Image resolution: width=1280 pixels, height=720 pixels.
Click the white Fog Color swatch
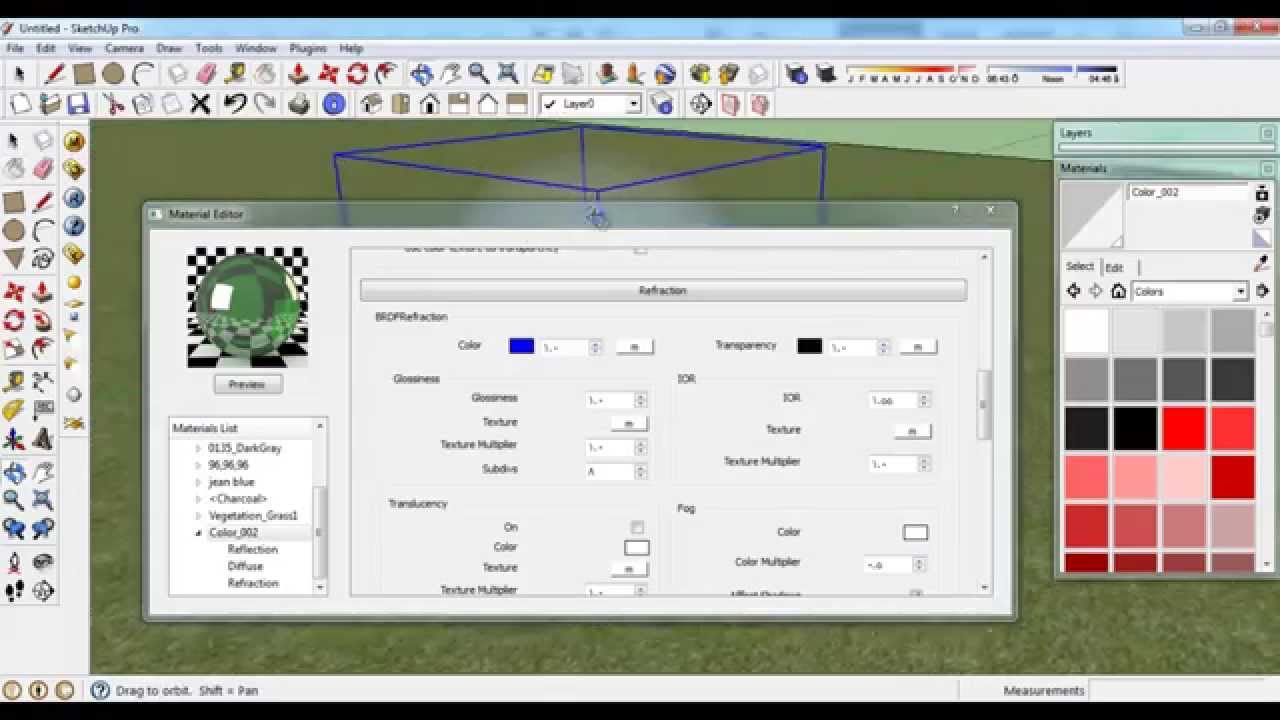(915, 532)
